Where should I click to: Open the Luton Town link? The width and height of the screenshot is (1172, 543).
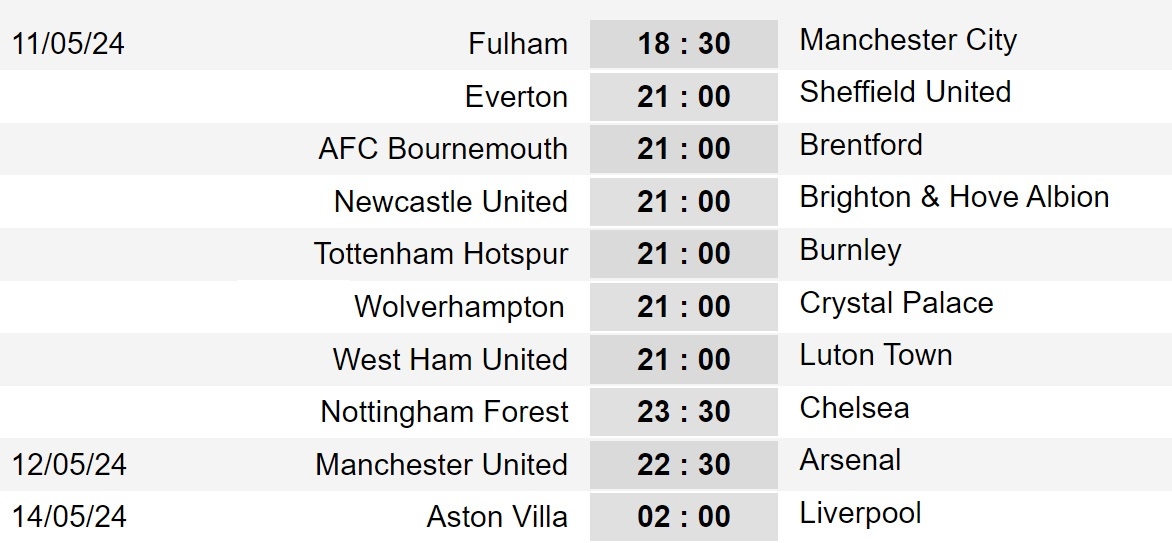tap(876, 355)
